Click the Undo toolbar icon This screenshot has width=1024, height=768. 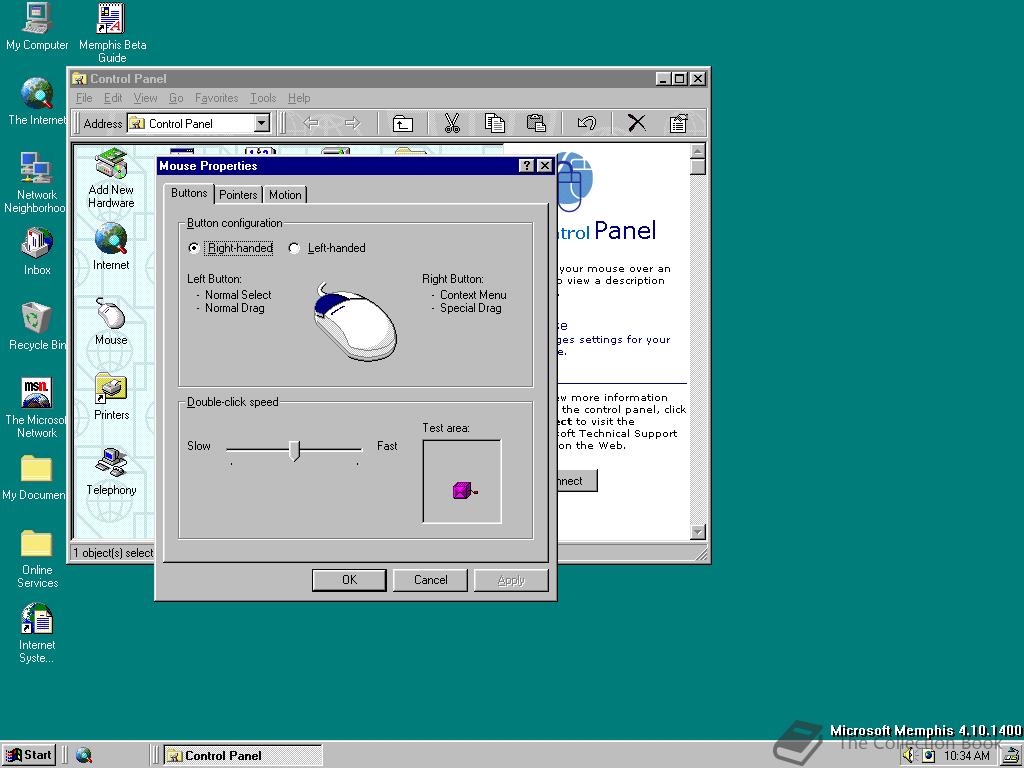click(x=587, y=123)
